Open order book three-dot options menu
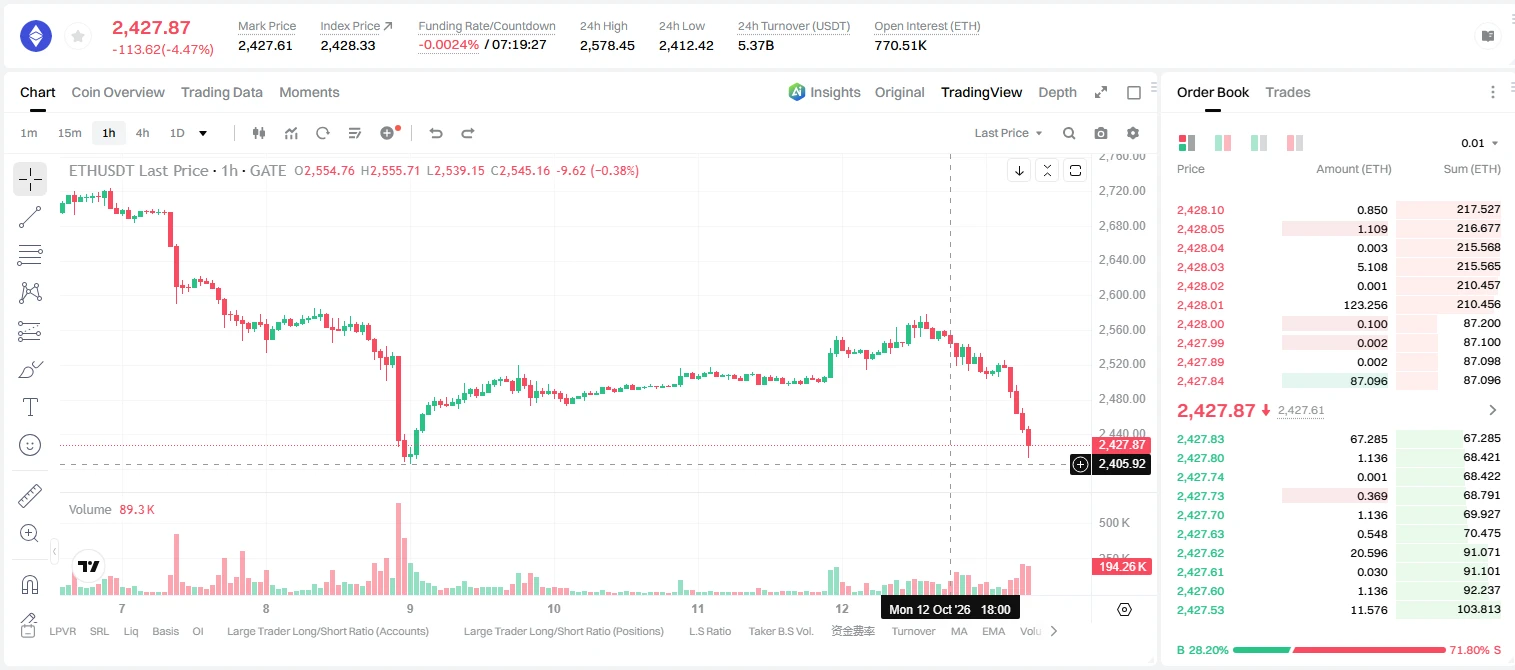Image resolution: width=1515 pixels, height=670 pixels. [x=1493, y=92]
